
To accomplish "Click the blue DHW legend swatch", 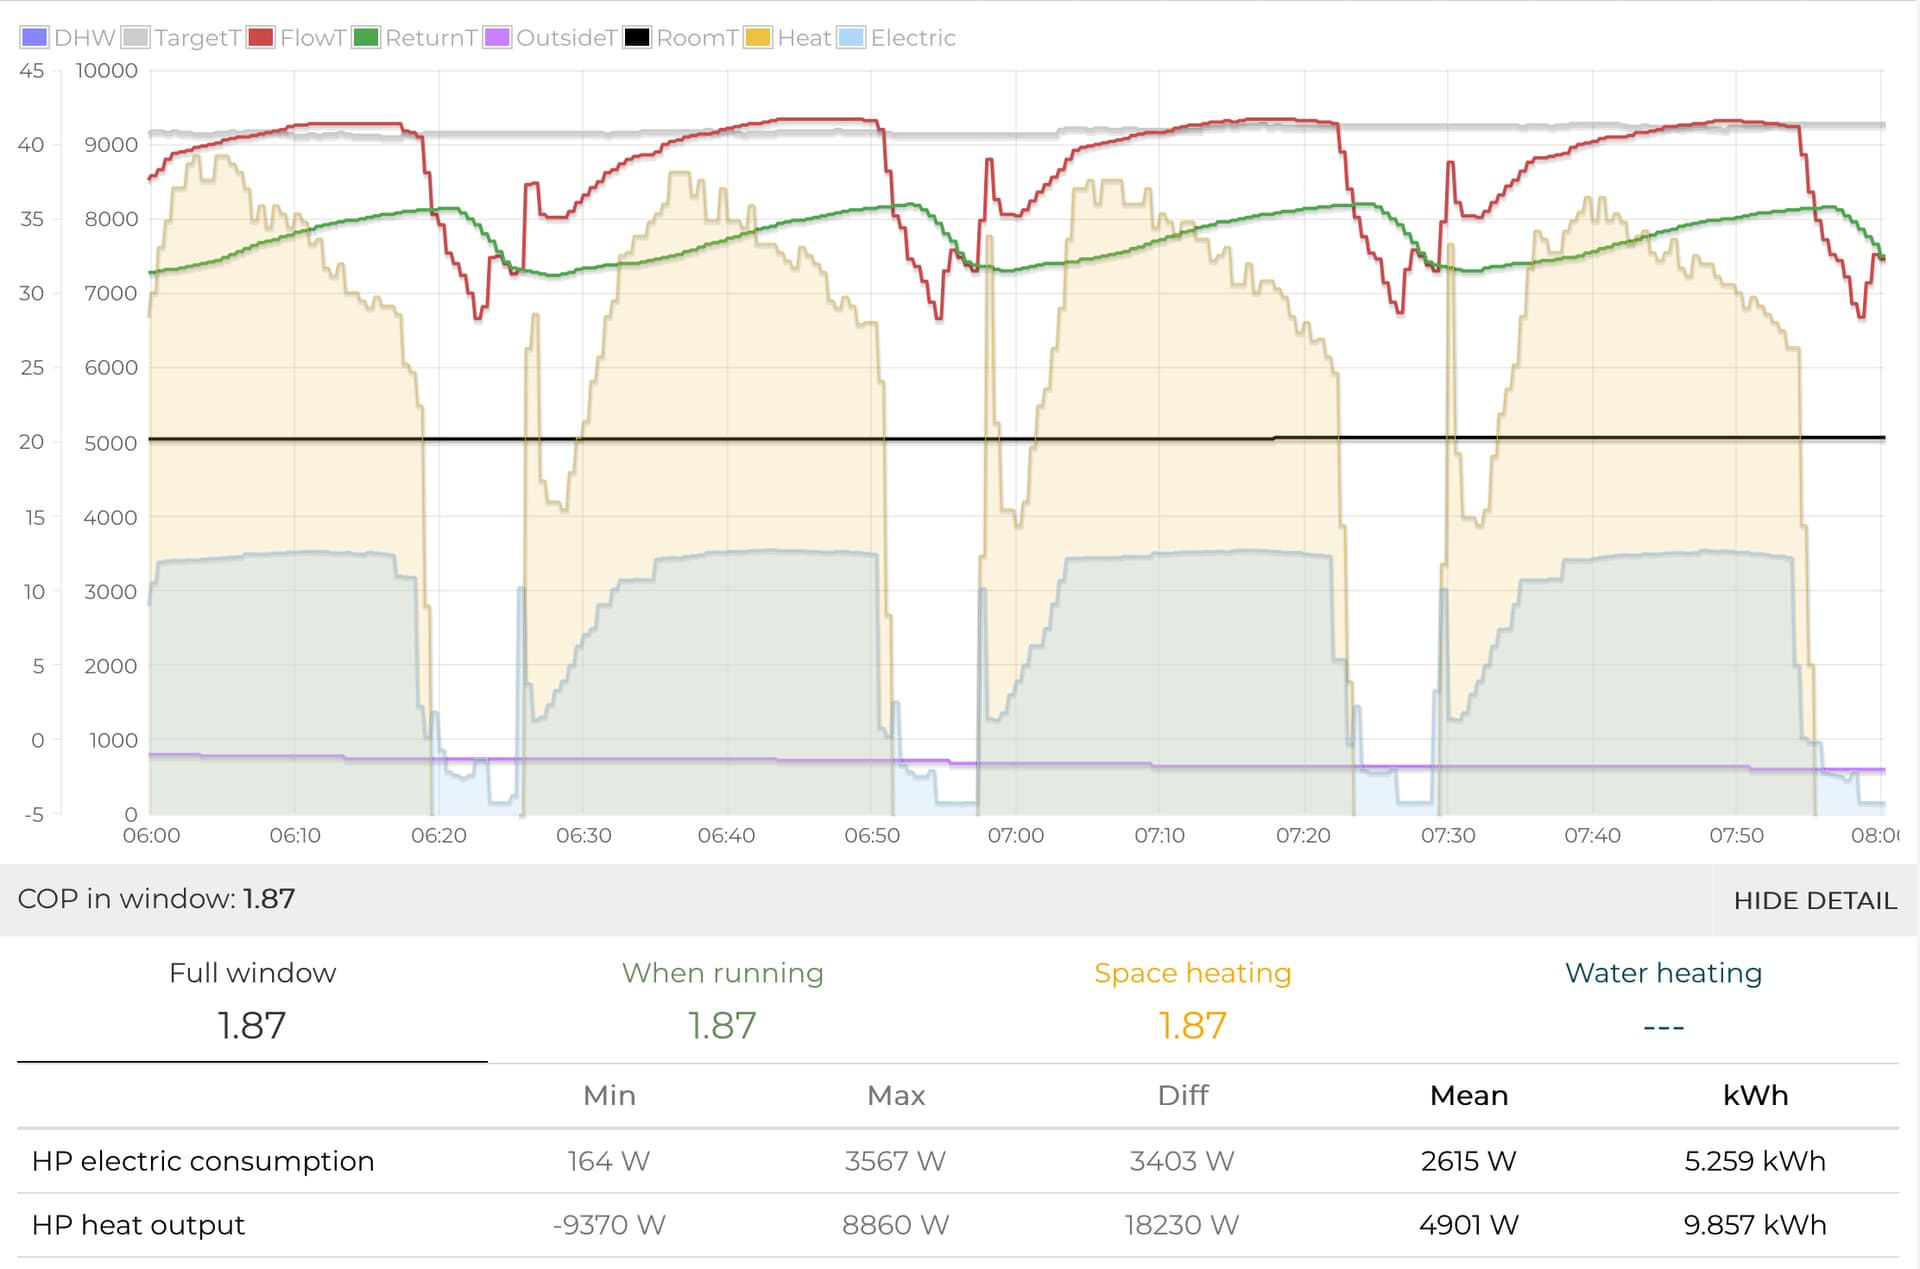I will click(34, 38).
